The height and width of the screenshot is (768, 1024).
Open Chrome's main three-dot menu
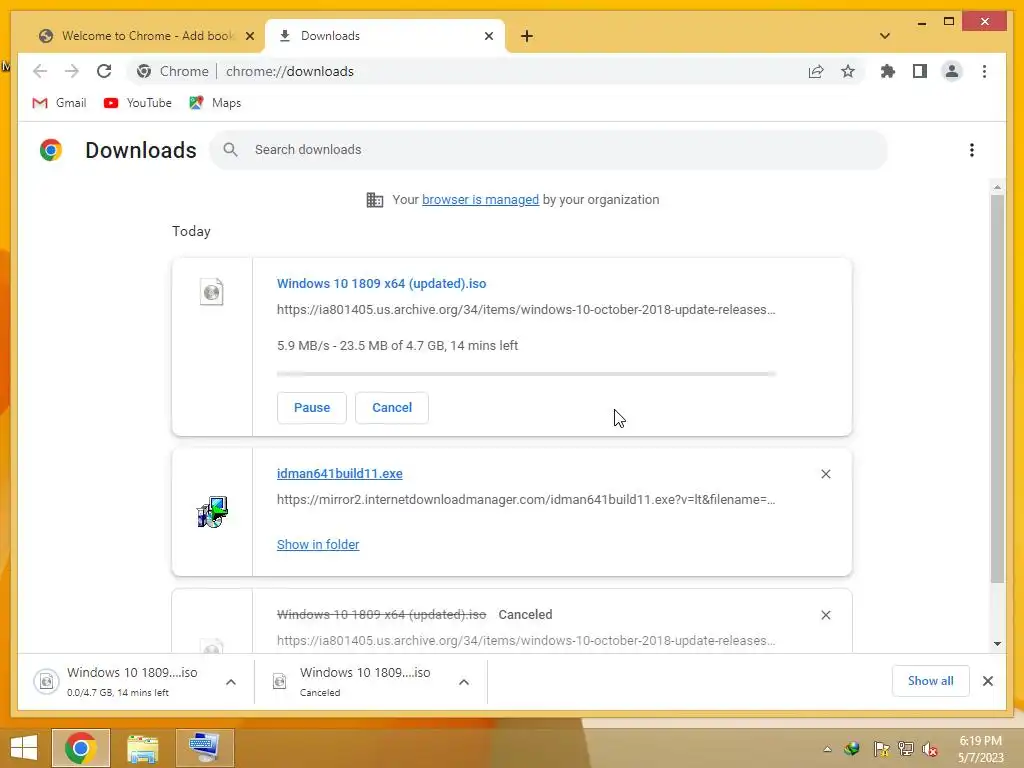coord(984,71)
